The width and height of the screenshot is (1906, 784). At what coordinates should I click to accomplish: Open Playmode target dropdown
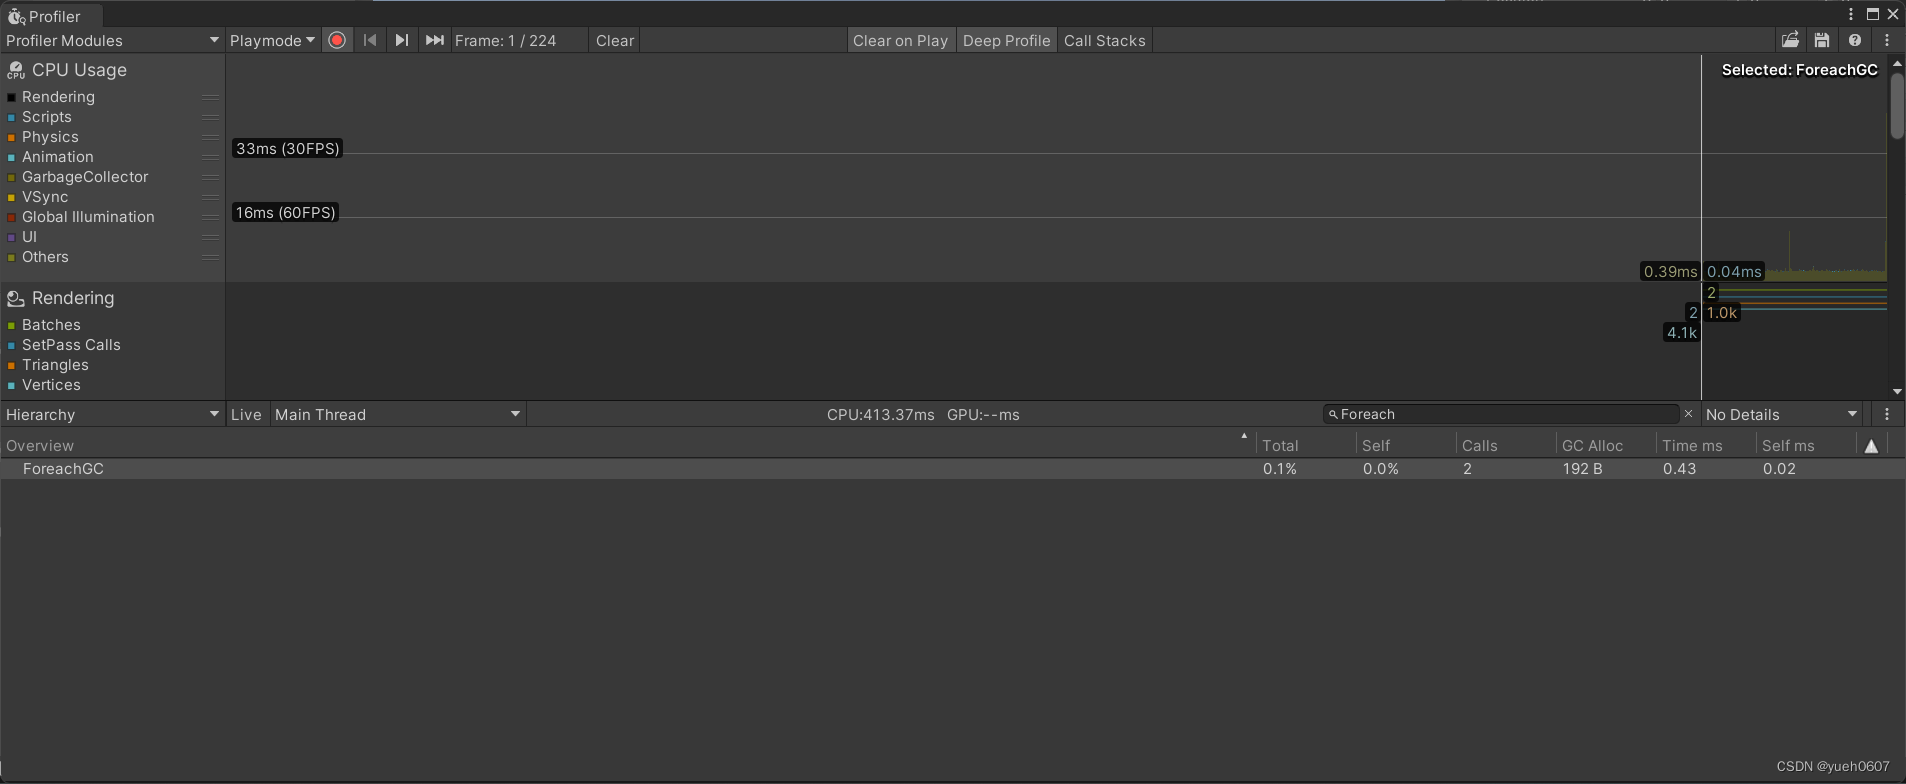(272, 40)
